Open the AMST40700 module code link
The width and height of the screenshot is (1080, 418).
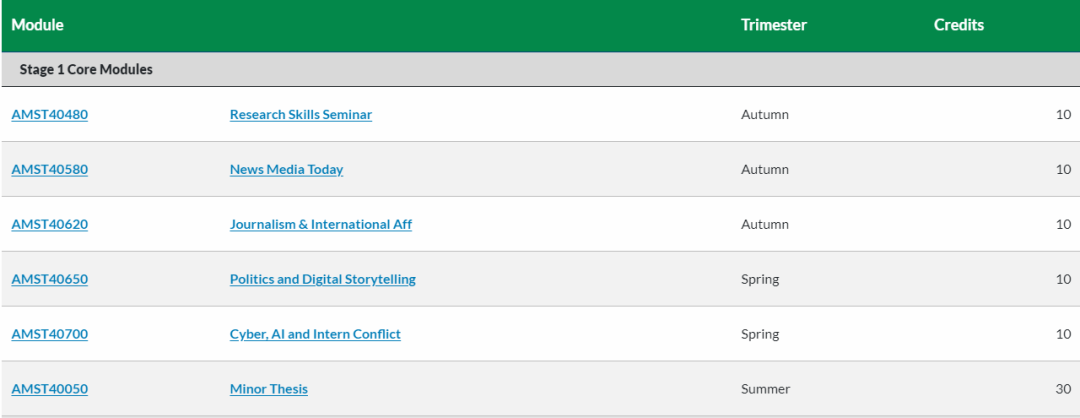50,335
